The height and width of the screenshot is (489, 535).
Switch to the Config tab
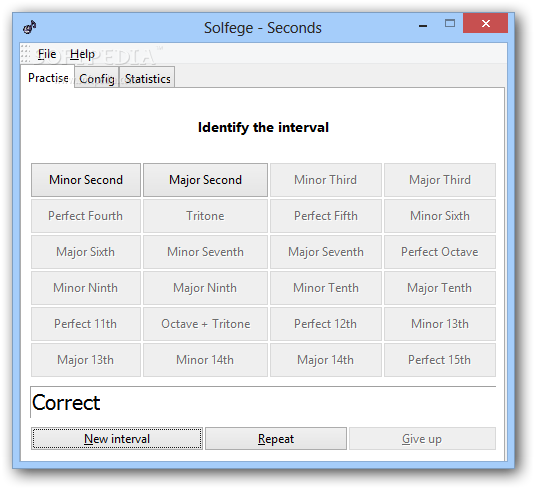coord(97,78)
